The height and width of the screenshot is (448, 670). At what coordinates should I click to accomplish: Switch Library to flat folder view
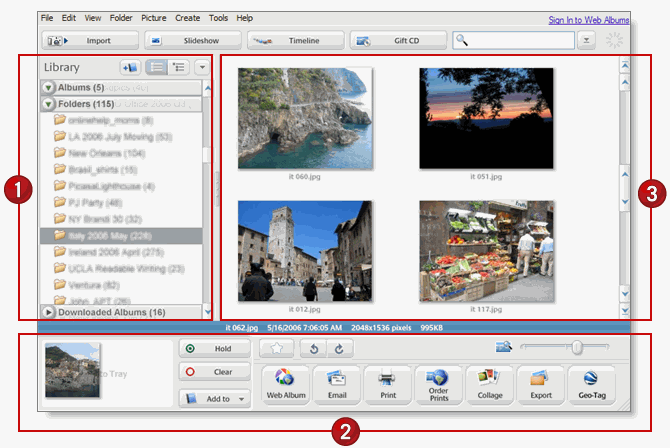[156, 67]
